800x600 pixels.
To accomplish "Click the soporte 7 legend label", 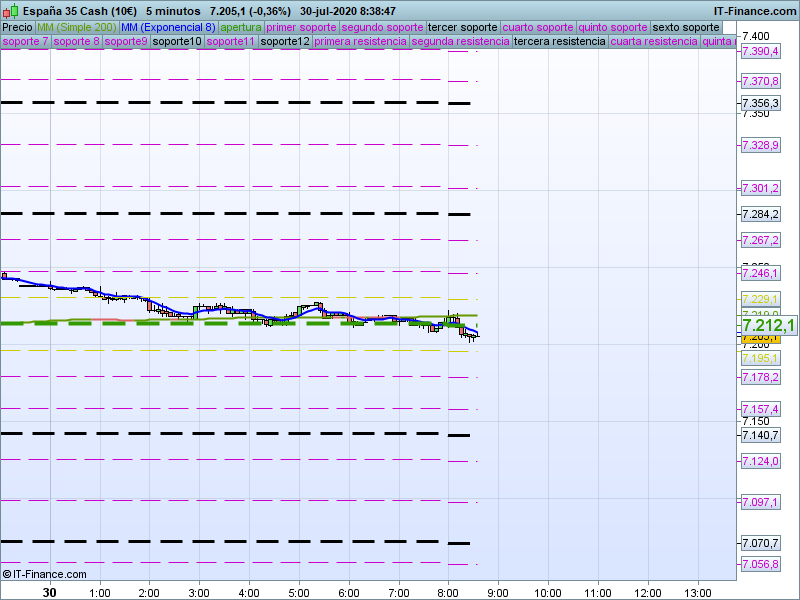I will tap(25, 42).
